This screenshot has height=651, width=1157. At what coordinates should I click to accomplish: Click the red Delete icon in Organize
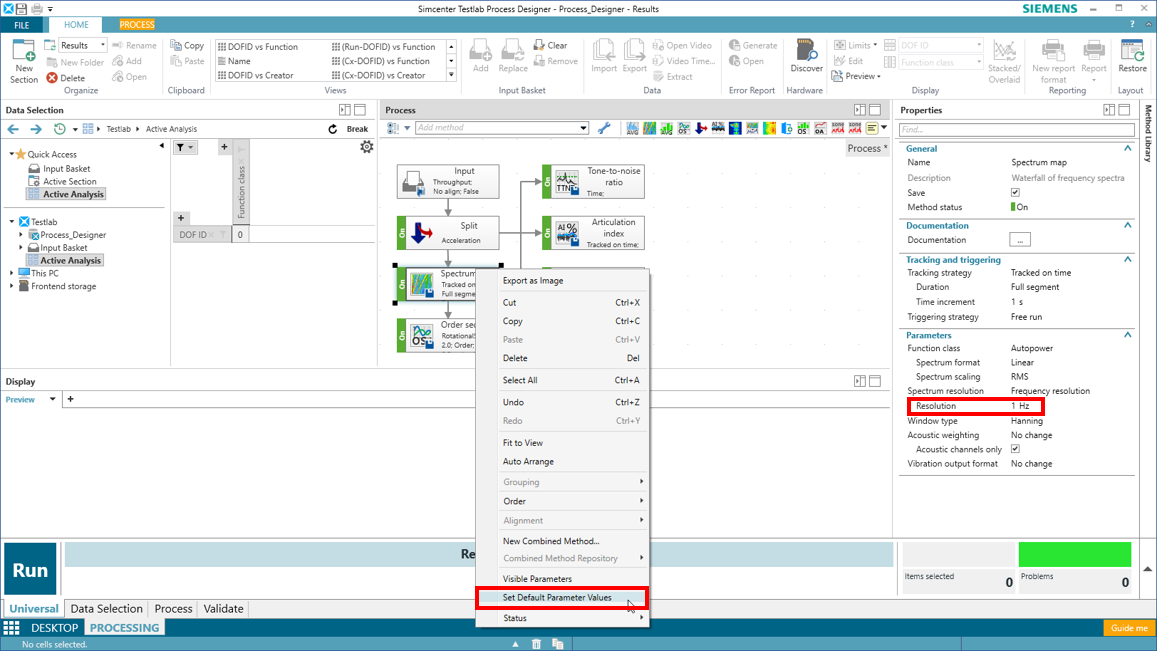click(x=52, y=78)
